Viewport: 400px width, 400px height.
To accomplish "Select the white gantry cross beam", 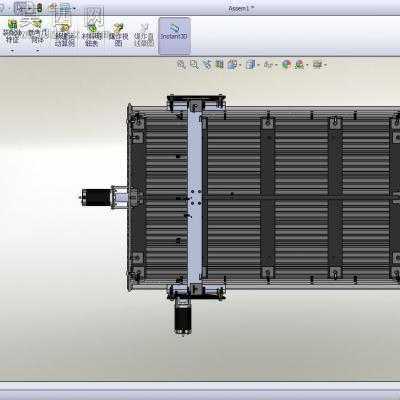I will [195, 197].
